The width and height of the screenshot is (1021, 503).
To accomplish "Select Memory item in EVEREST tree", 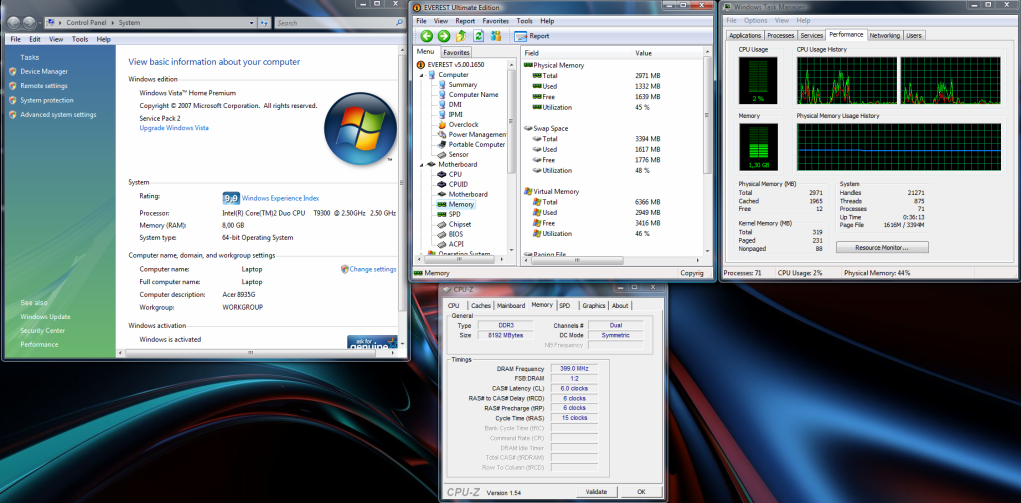I will point(461,204).
